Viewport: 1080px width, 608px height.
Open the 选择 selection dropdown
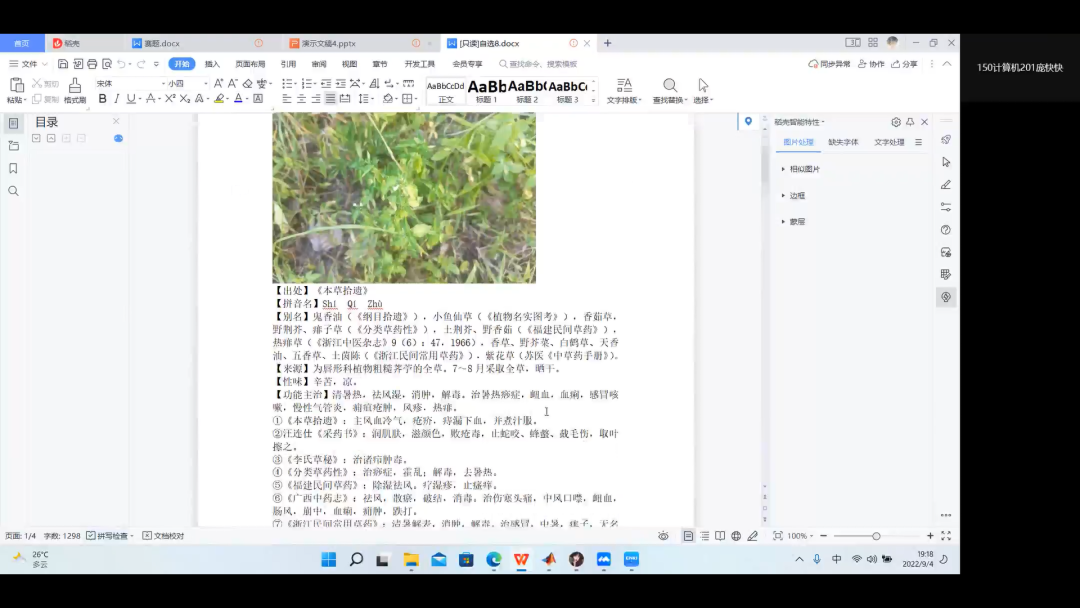coord(703,91)
